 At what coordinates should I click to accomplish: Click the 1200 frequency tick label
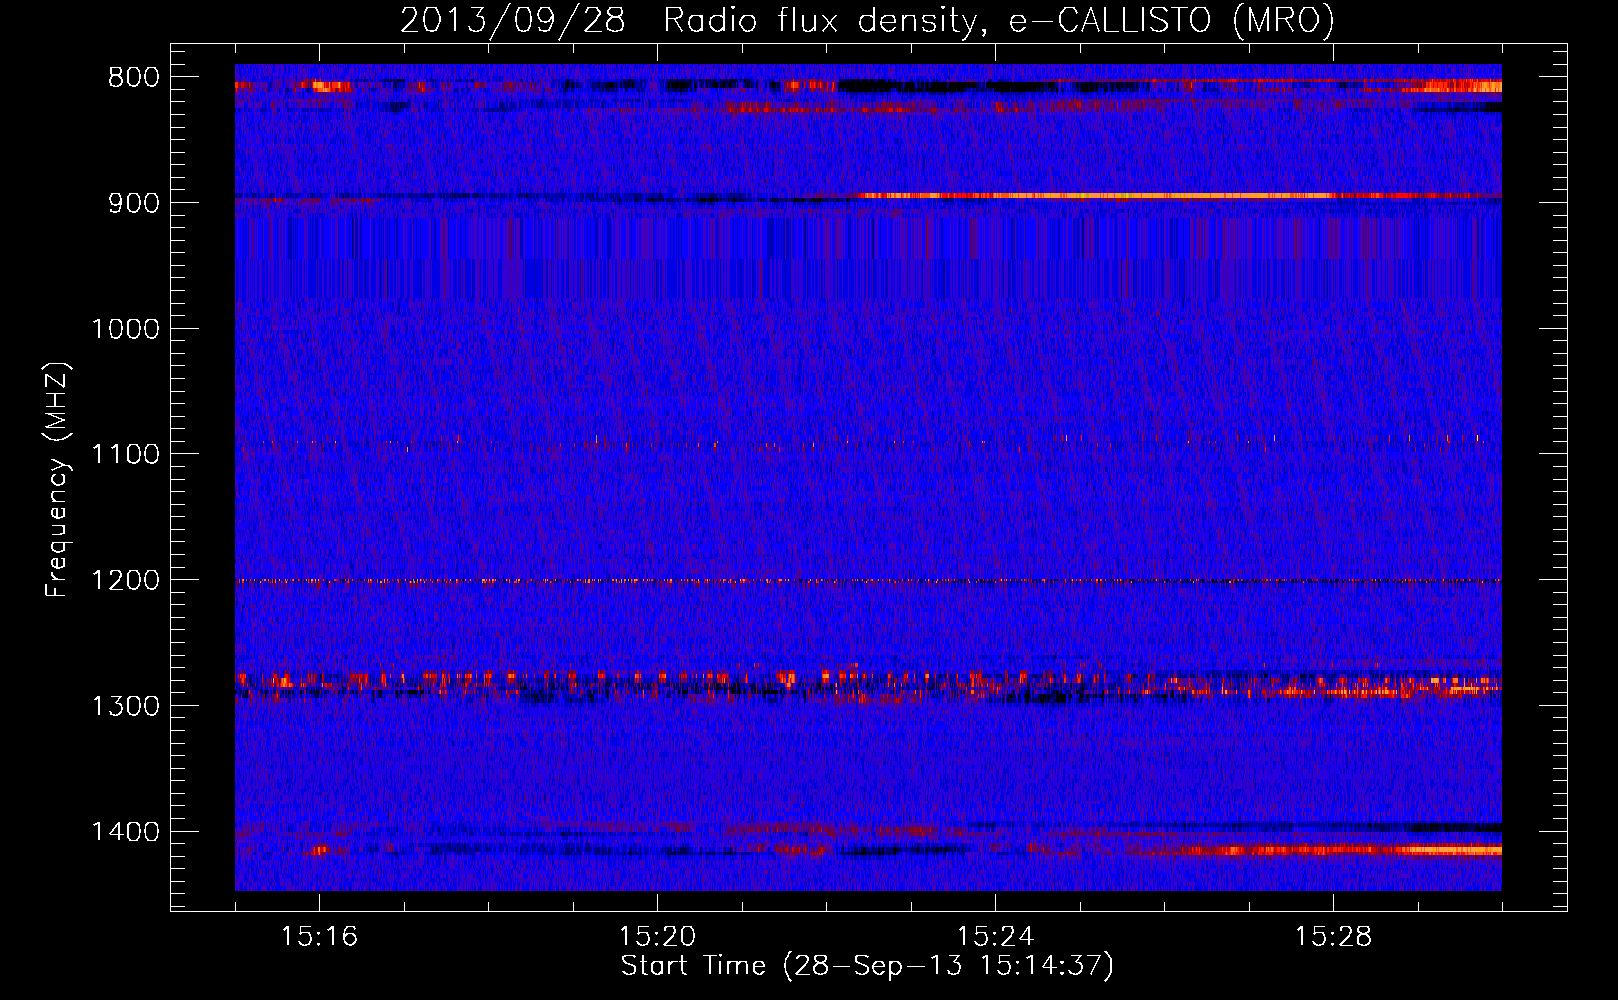[x=125, y=581]
